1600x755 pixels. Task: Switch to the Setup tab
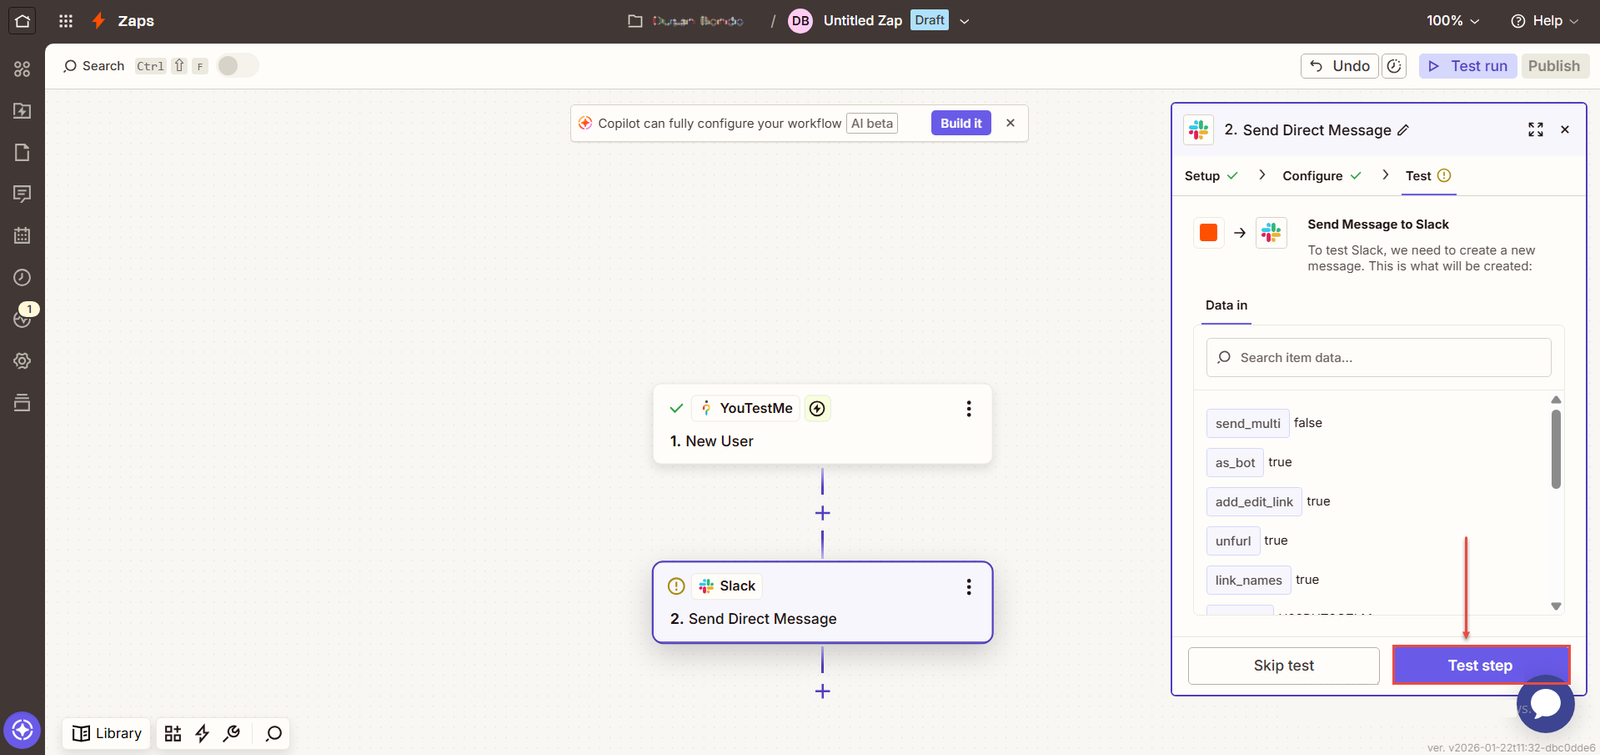pyautogui.click(x=1202, y=176)
